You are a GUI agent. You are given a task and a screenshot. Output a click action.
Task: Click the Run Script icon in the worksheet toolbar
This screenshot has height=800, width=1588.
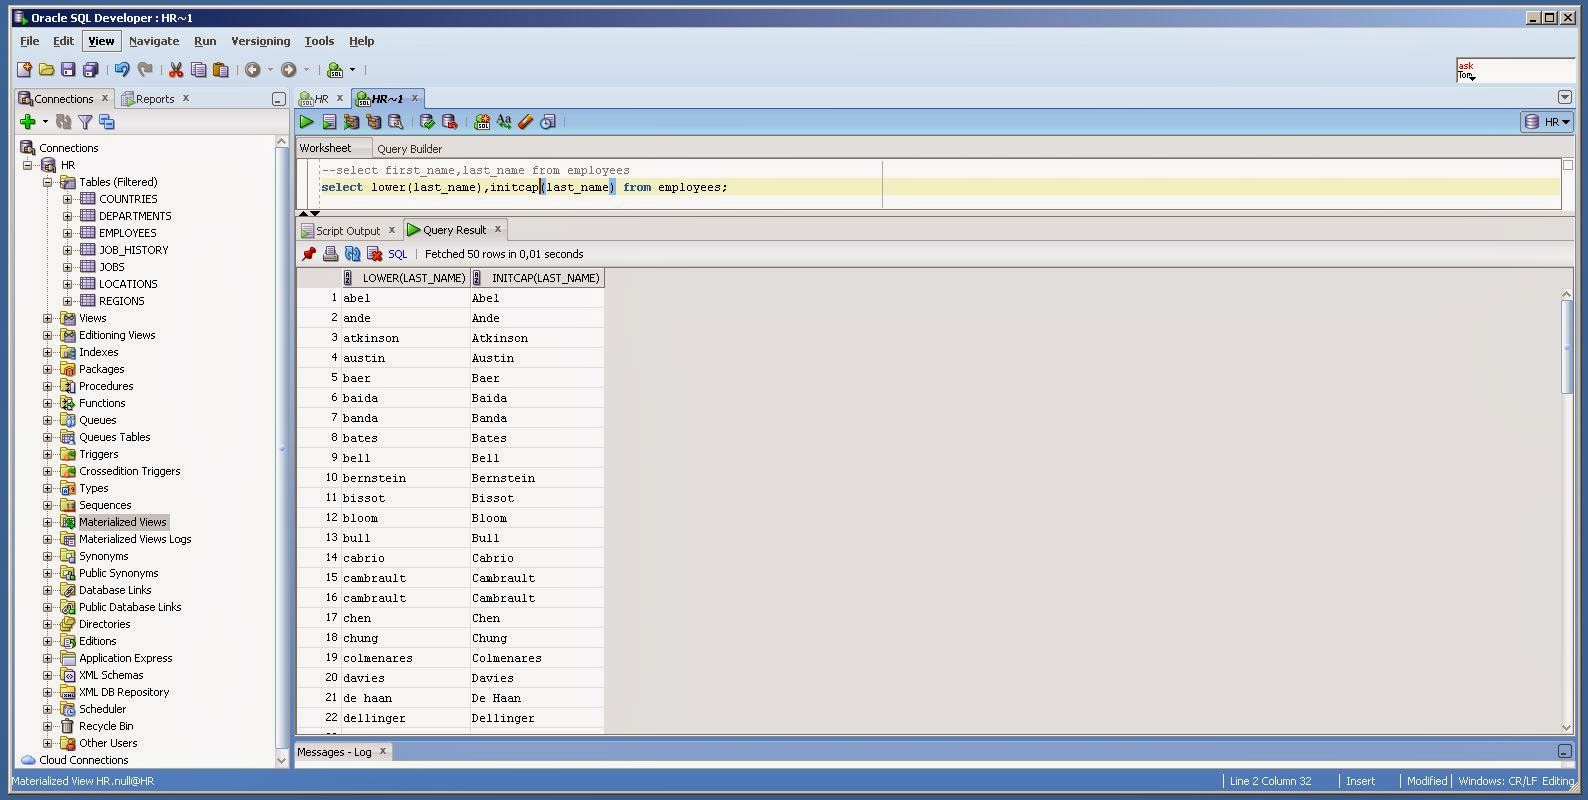[x=329, y=122]
